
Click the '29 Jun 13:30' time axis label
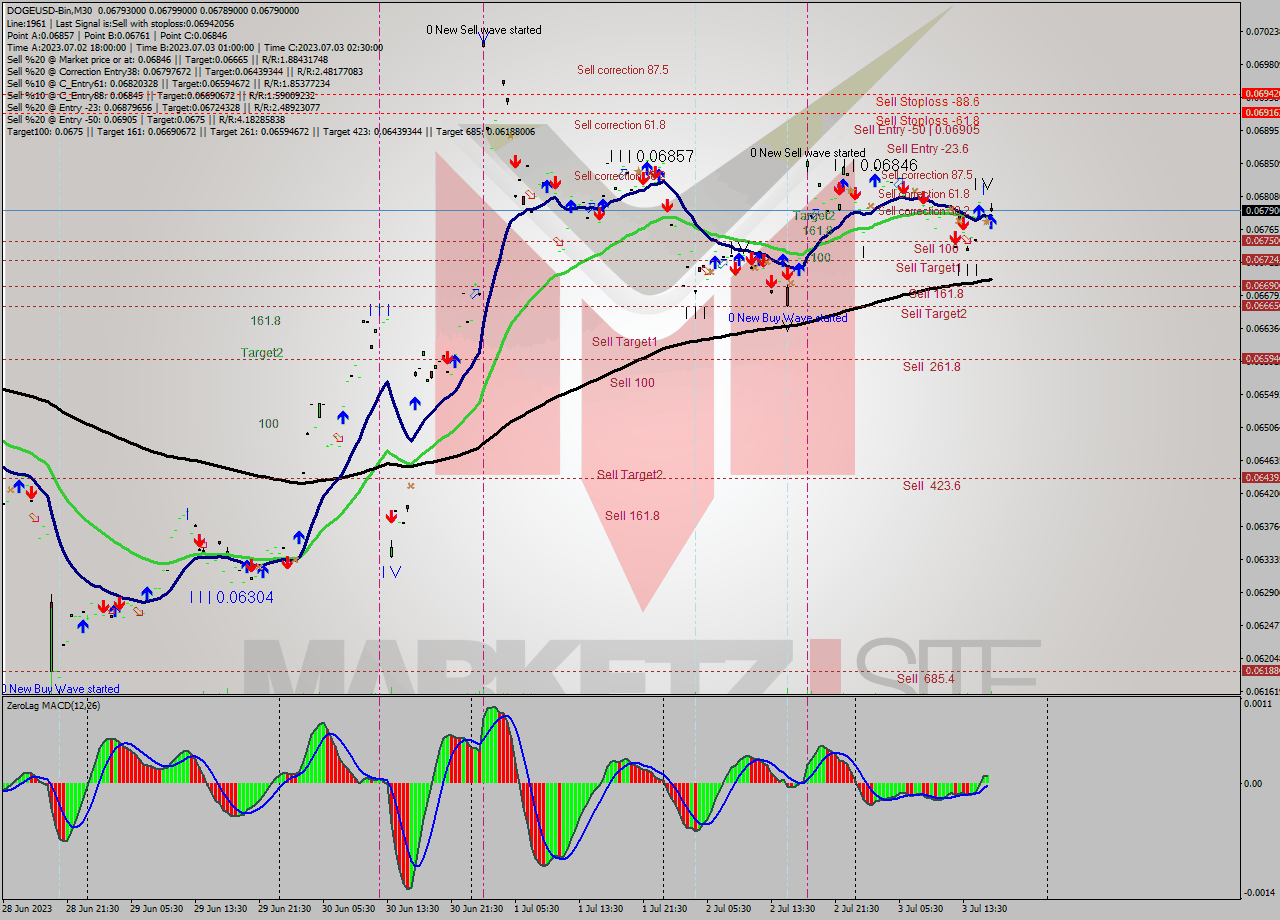221,909
